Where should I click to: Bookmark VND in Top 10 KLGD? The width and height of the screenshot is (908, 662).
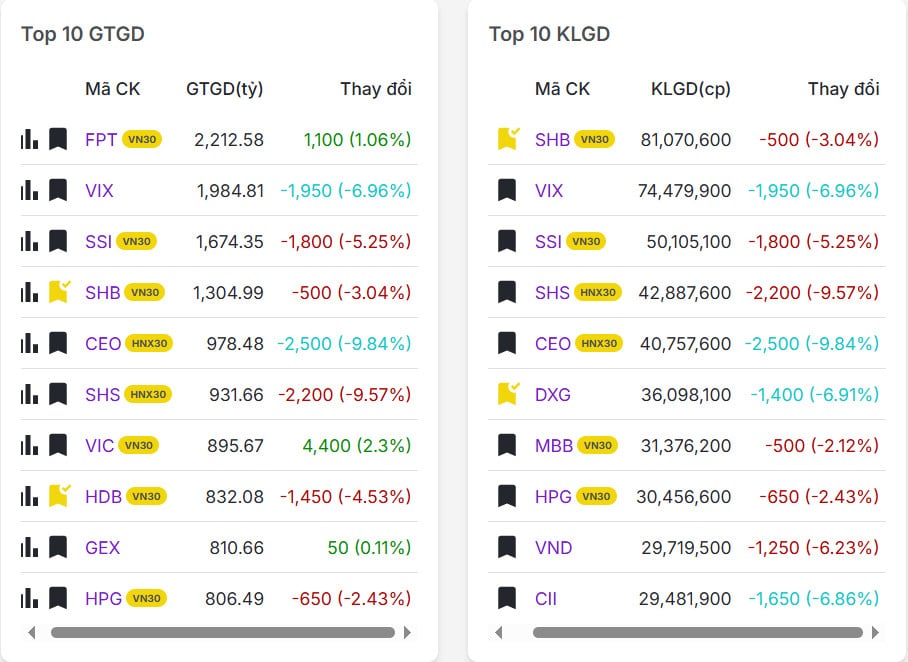[507, 547]
